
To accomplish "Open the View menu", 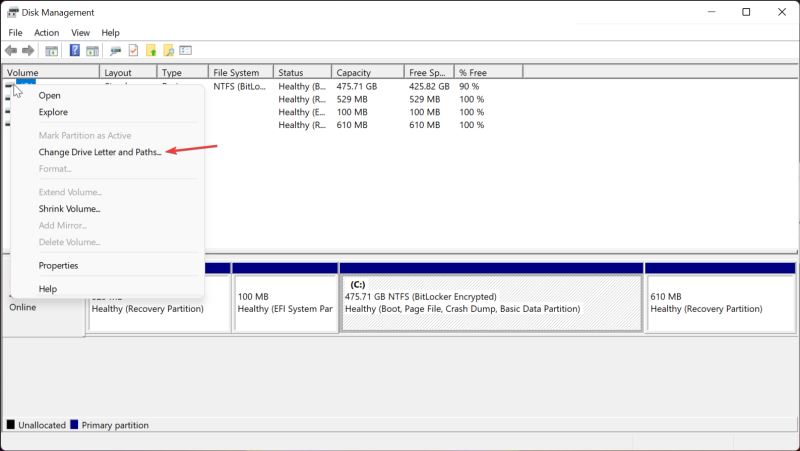I will (x=80, y=33).
